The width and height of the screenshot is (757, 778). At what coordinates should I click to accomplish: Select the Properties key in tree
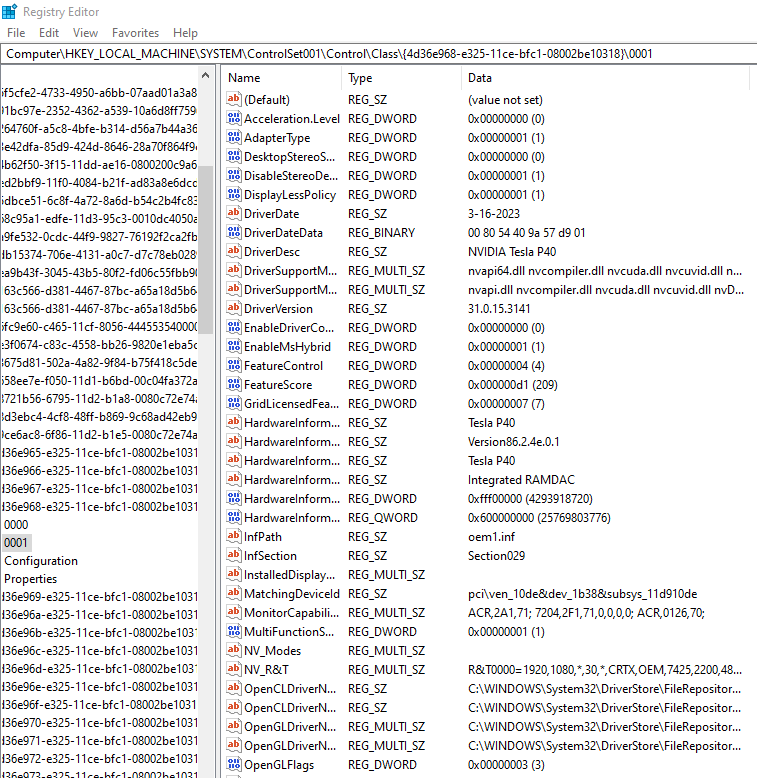point(31,579)
